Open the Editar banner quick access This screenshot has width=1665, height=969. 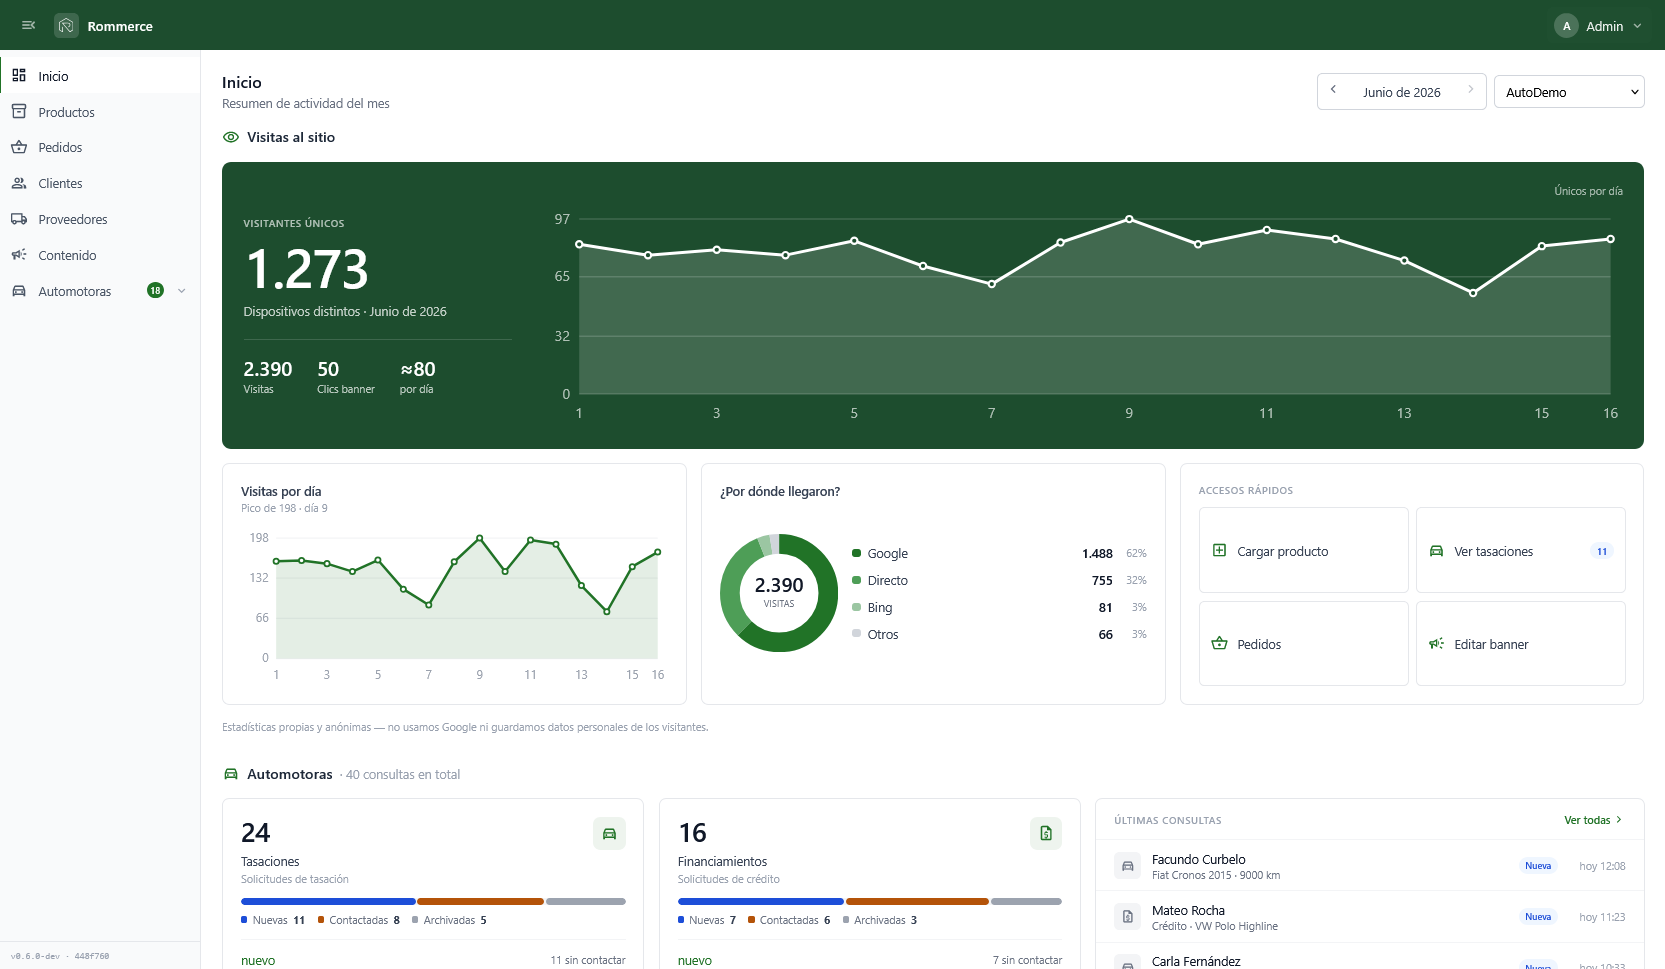1521,643
